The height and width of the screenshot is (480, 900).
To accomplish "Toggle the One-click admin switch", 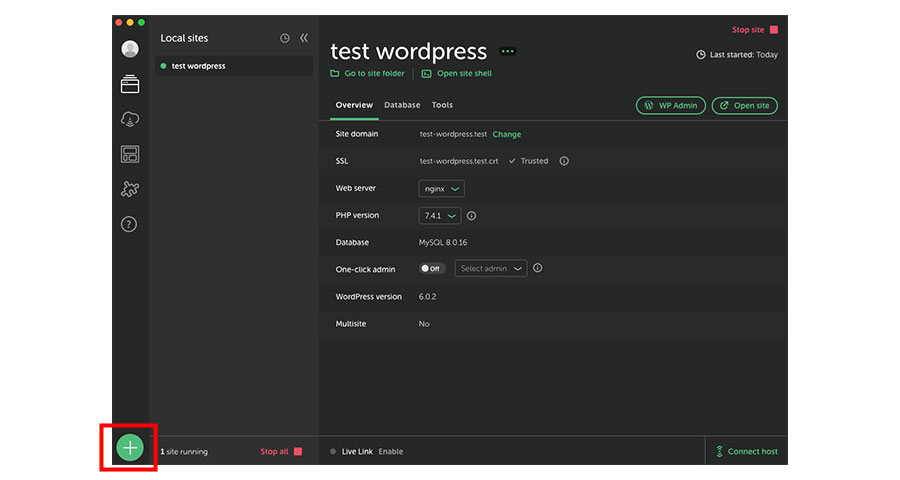I will pyautogui.click(x=432, y=268).
